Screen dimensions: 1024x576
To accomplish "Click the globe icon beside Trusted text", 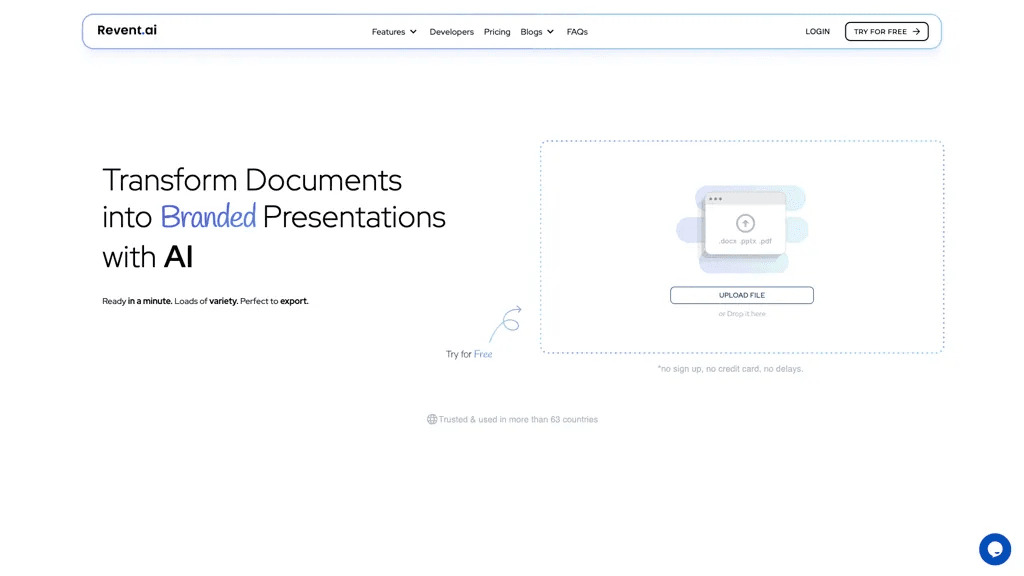I will (432, 419).
